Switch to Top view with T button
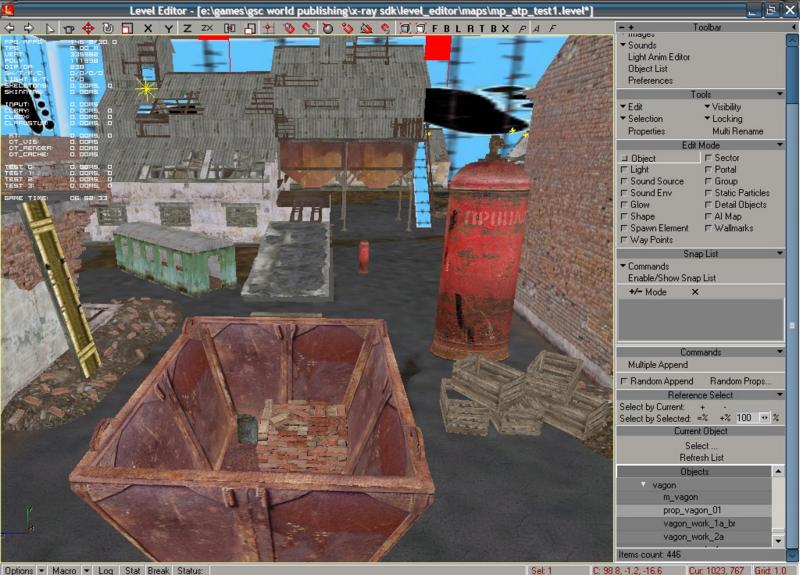The image size is (800, 575). [481, 29]
